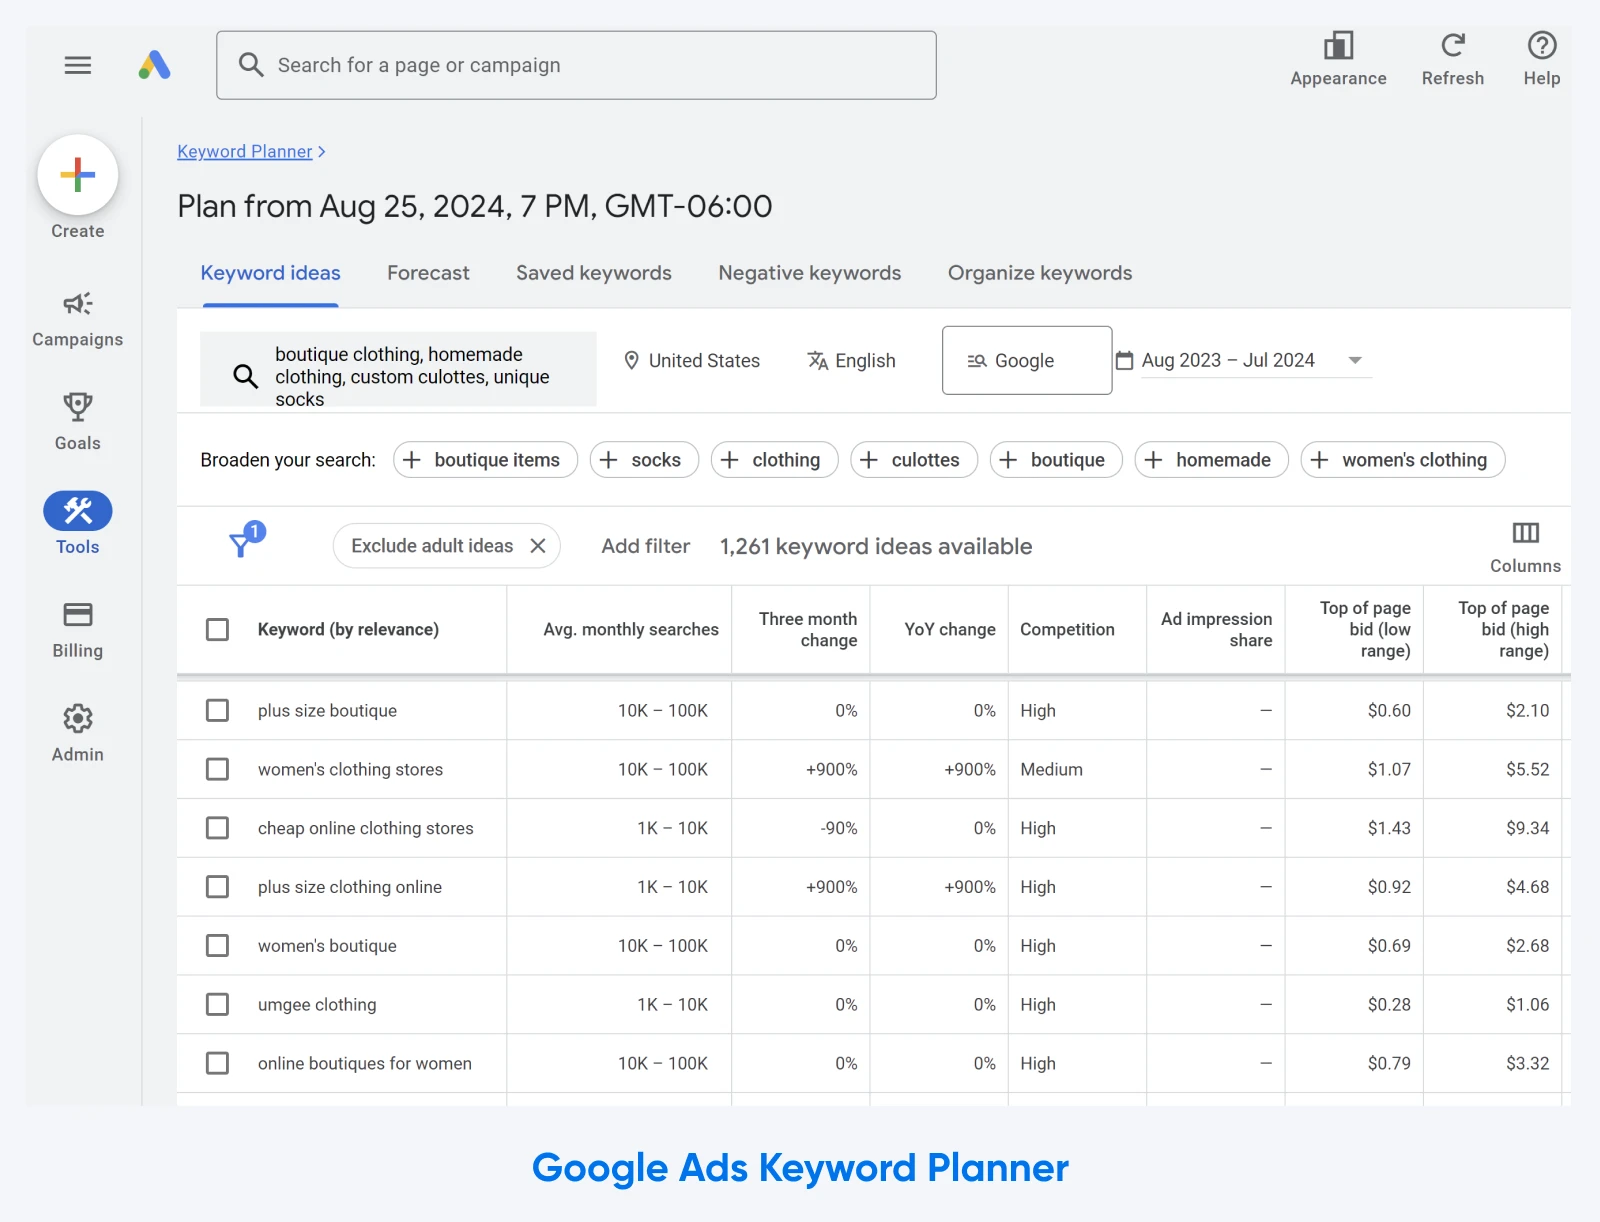This screenshot has height=1222, width=1600.
Task: Check 'cheap online clothing stores' row
Action: (217, 828)
